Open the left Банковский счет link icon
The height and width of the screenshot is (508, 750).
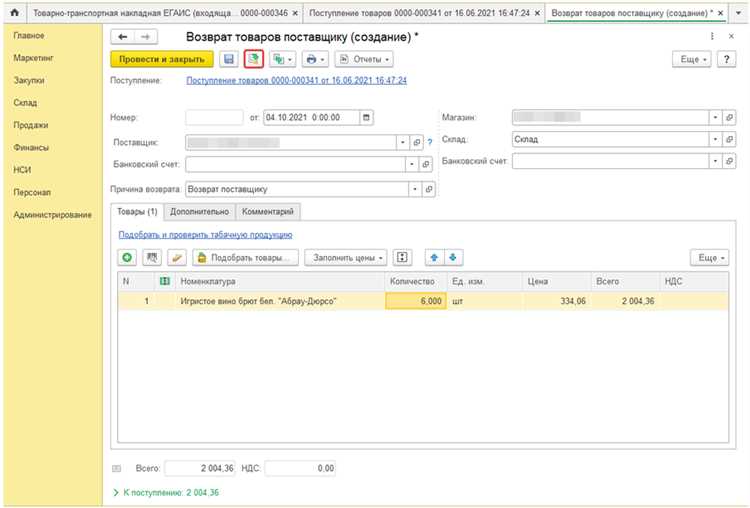click(x=426, y=164)
